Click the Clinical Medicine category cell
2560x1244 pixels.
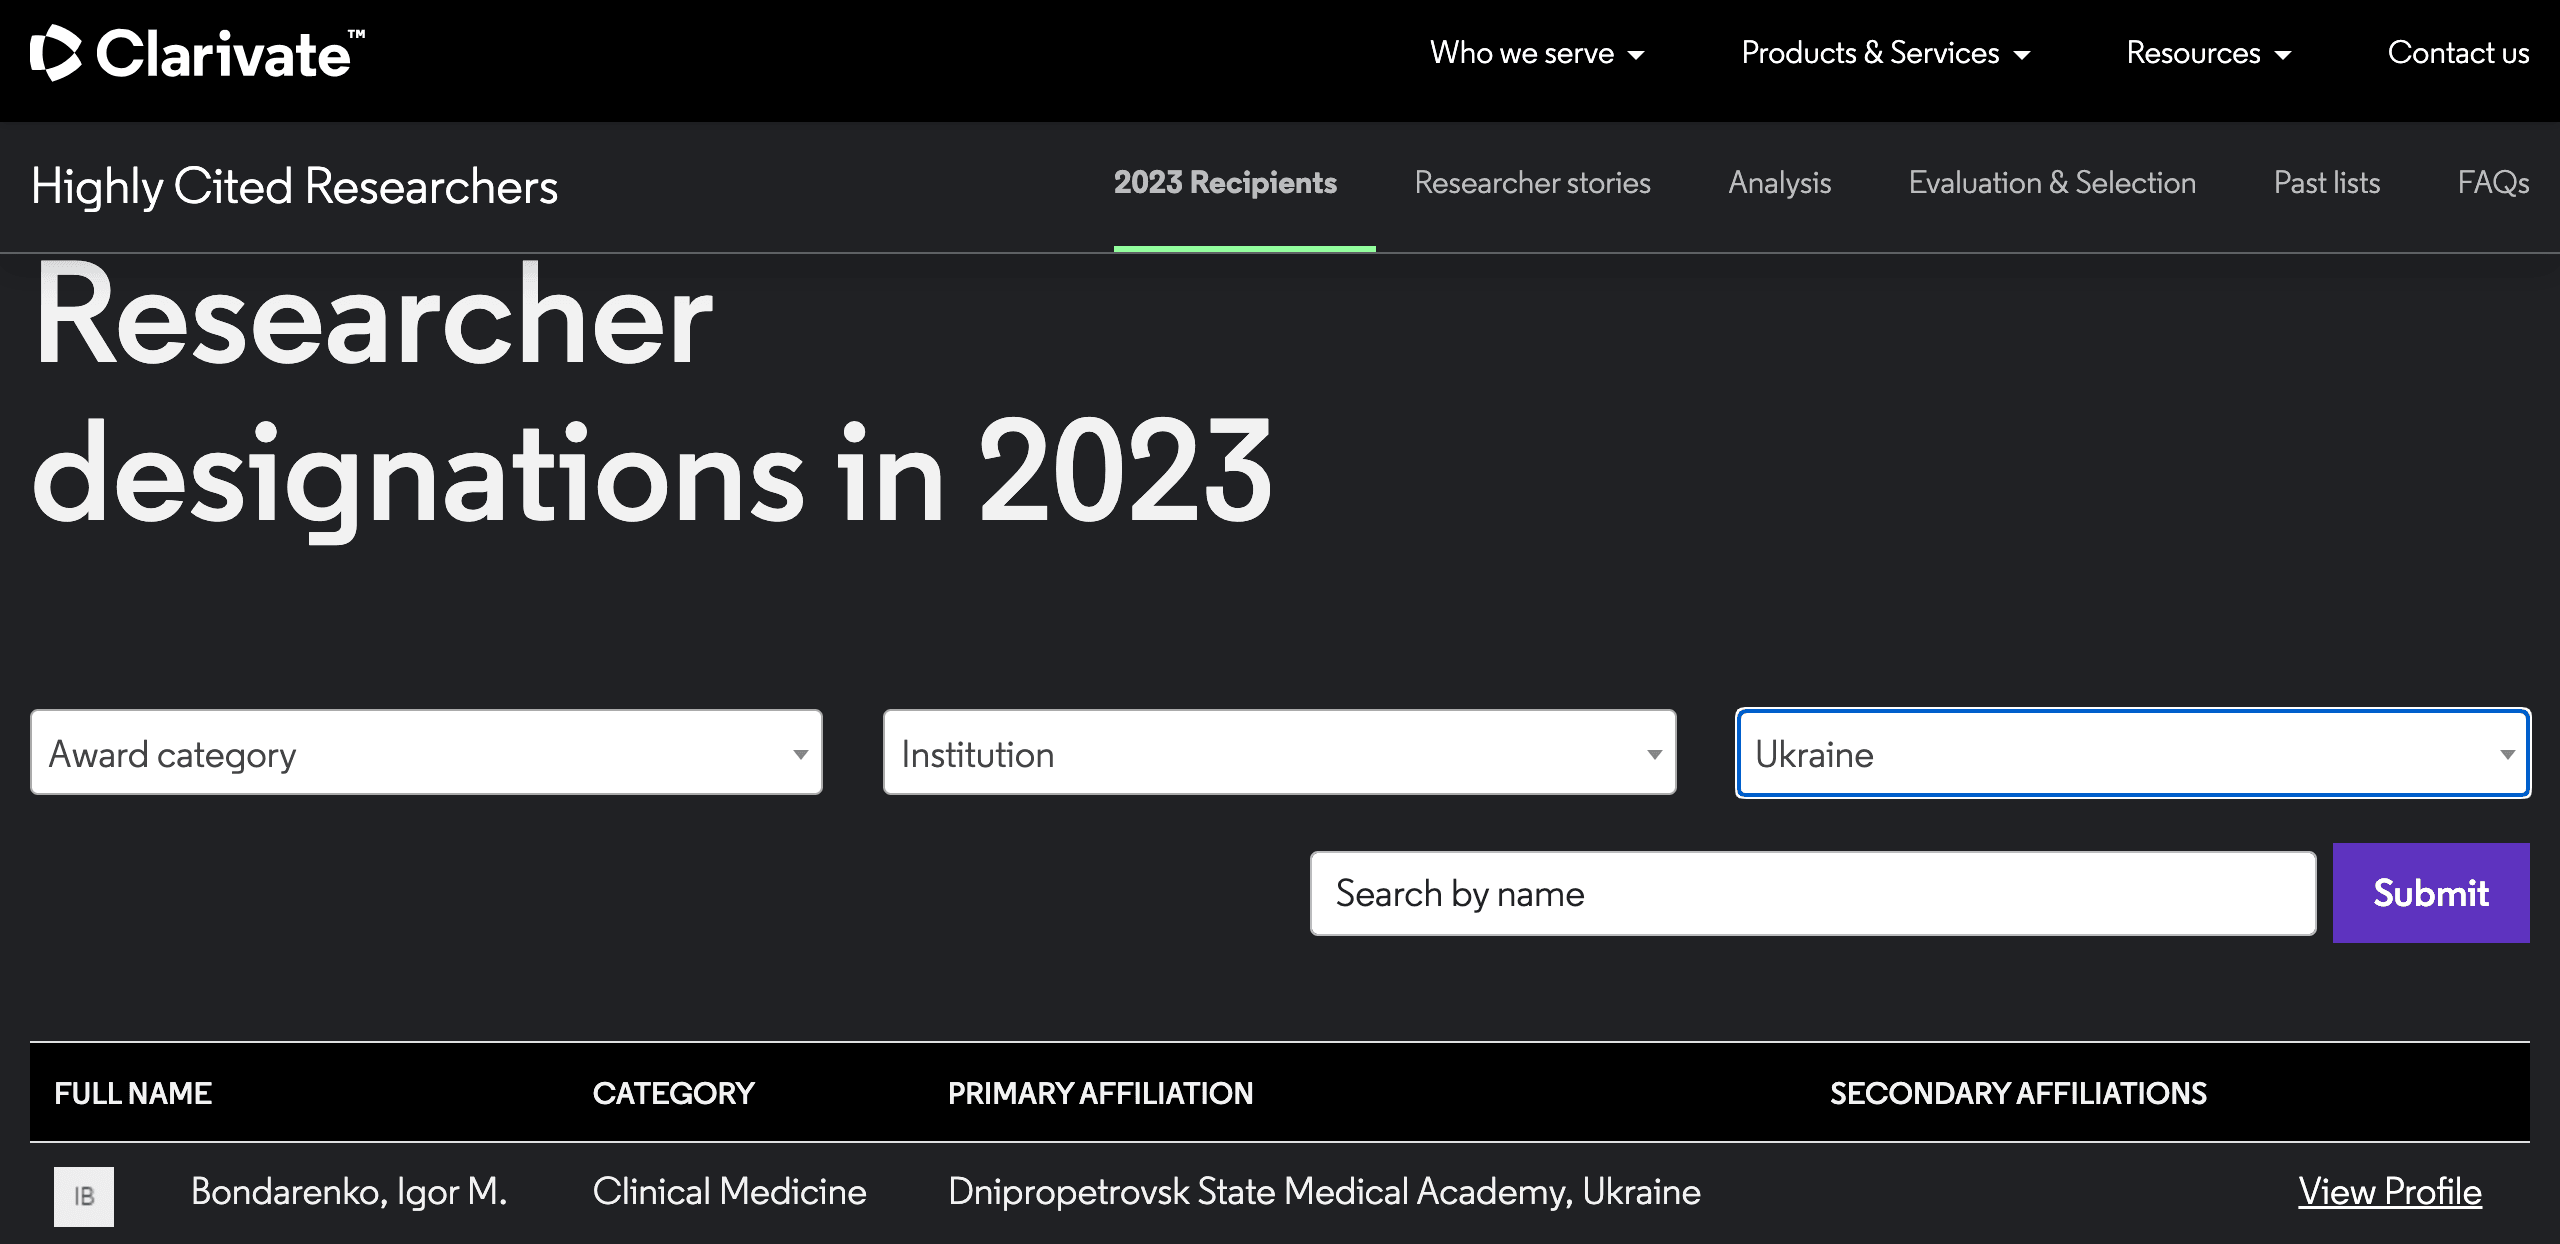click(729, 1192)
